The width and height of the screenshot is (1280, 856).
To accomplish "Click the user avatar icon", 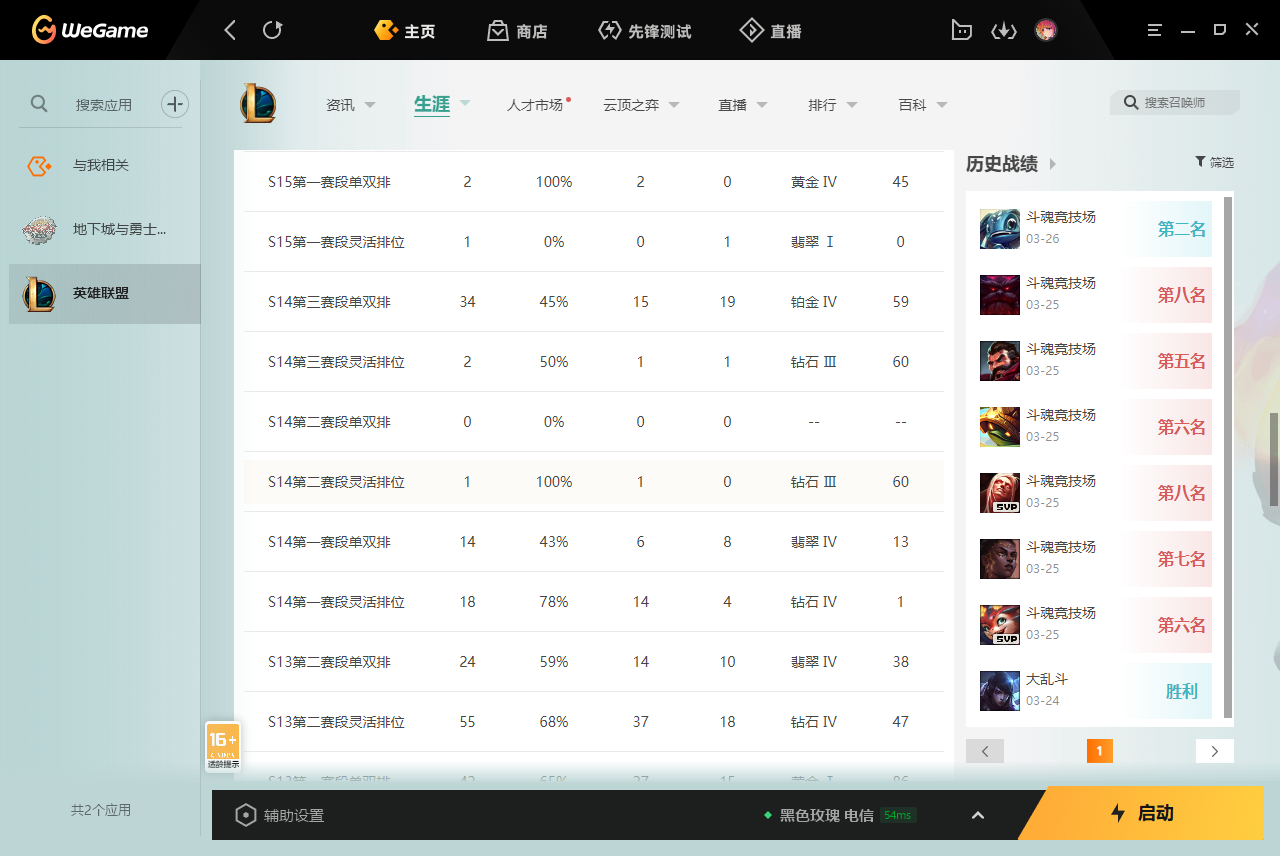I will coord(1046,30).
